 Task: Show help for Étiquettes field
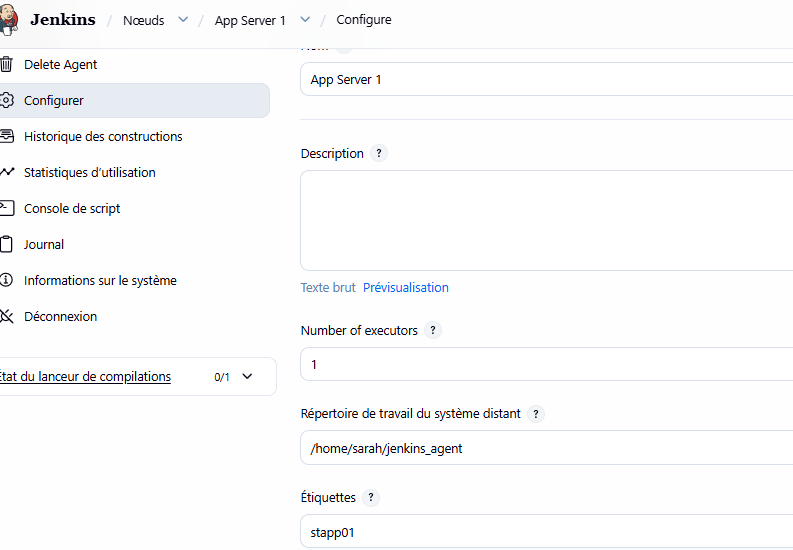pos(370,498)
